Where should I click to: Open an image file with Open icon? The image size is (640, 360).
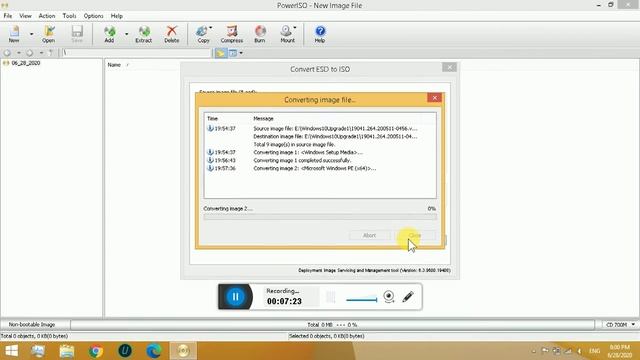pos(48,34)
